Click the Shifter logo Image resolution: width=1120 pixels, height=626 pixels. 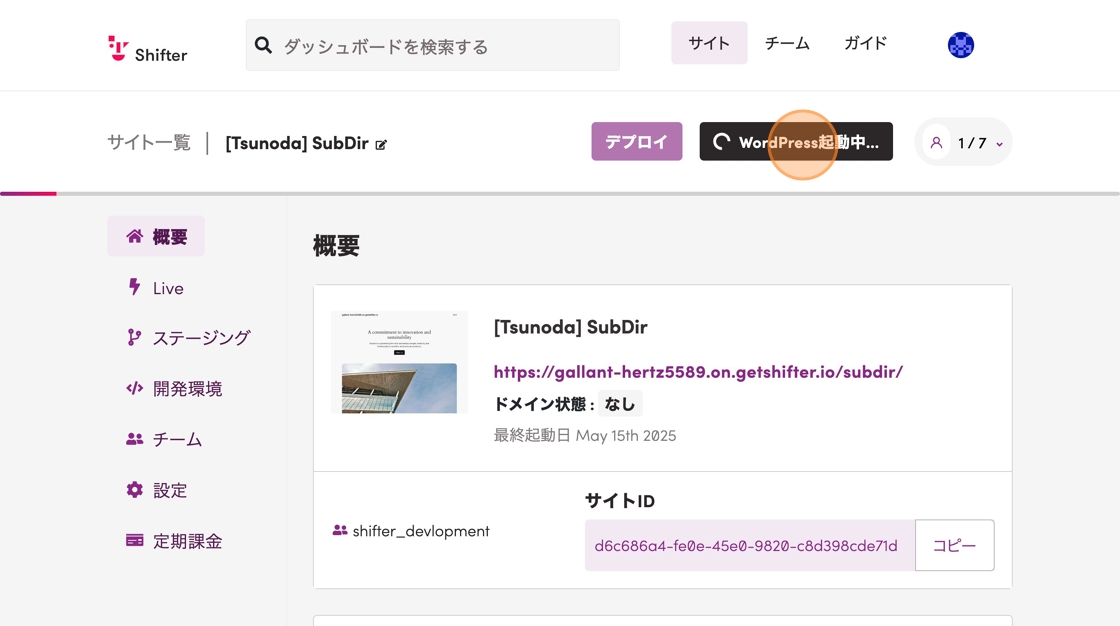tap(147, 49)
